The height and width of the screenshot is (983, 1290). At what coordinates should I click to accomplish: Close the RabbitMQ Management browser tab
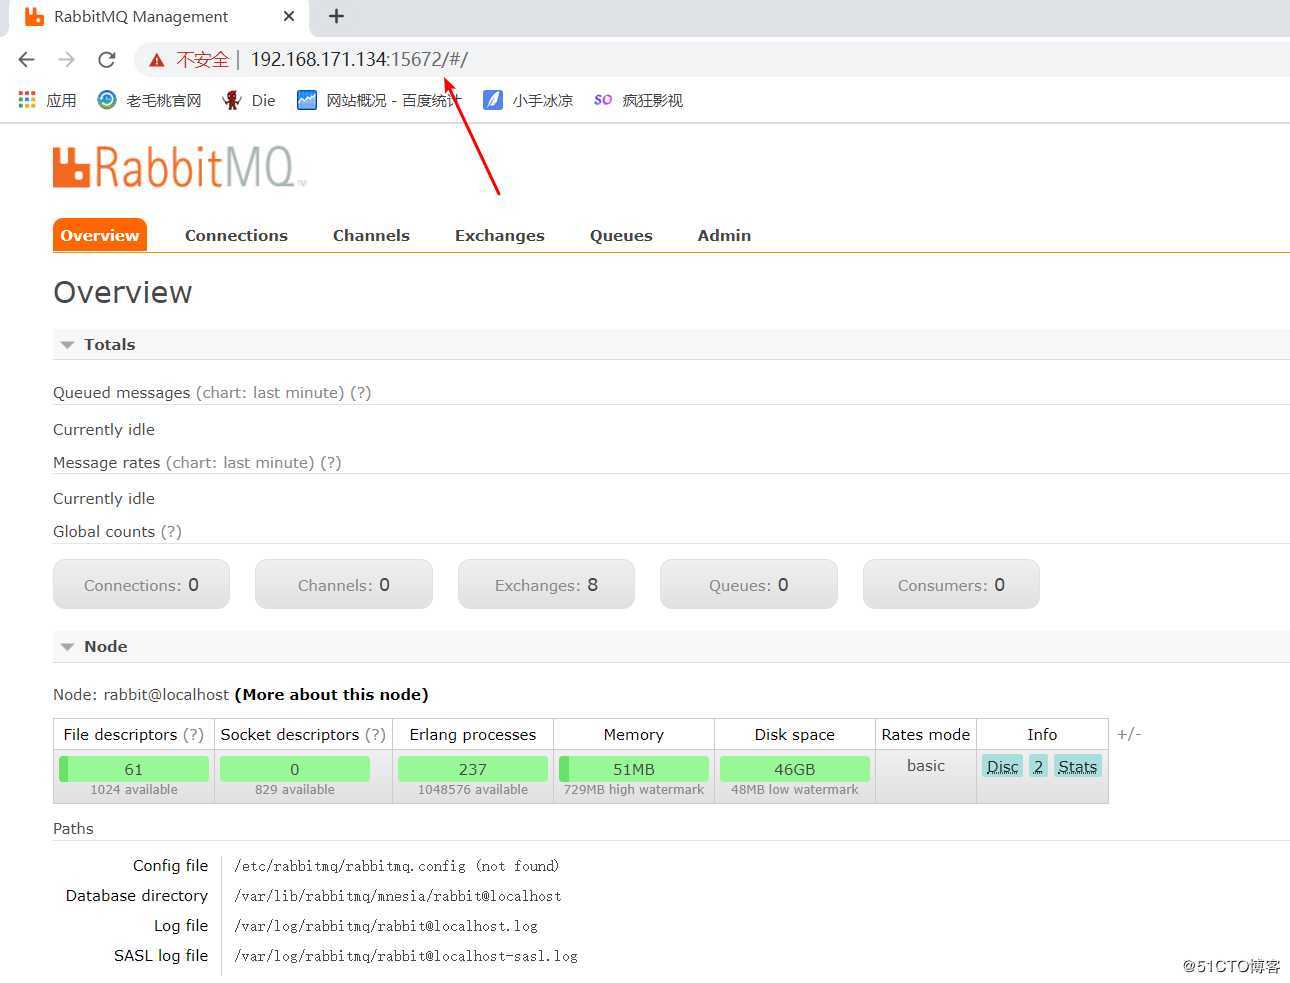[x=289, y=16]
